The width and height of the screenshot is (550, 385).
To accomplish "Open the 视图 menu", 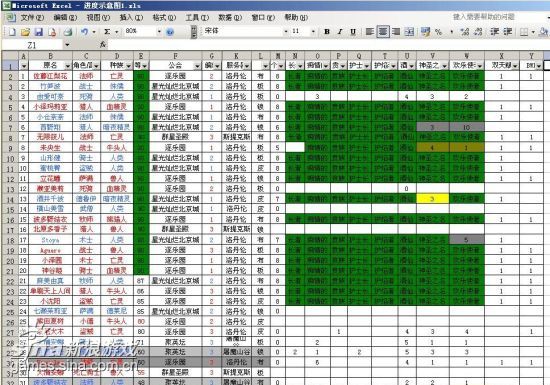I will coord(98,17).
